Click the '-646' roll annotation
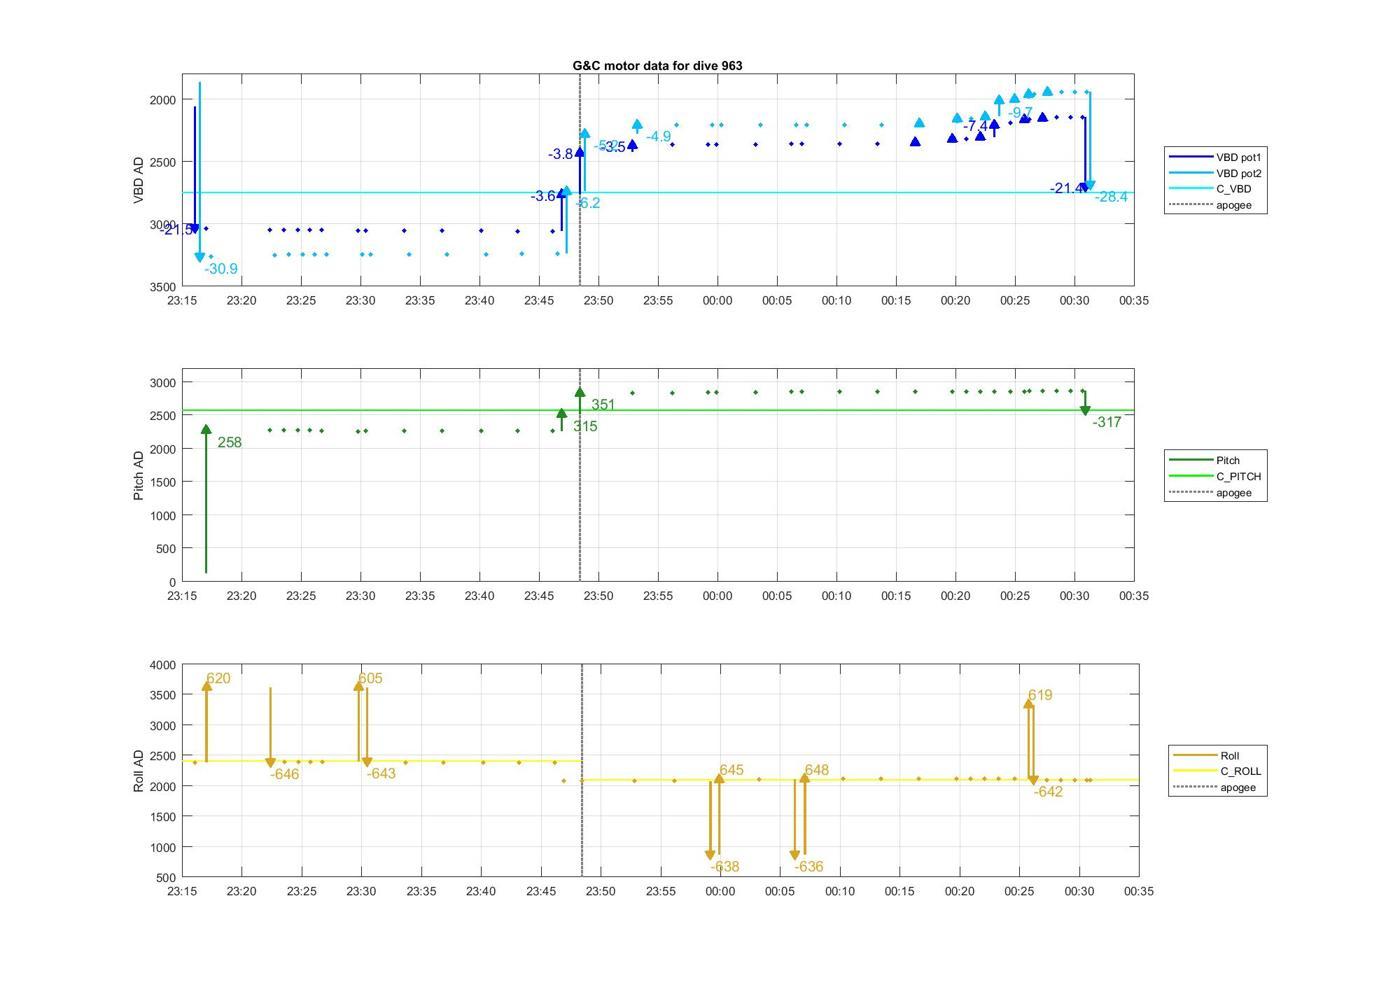Viewport: 1400px width, 986px height. 285,774
